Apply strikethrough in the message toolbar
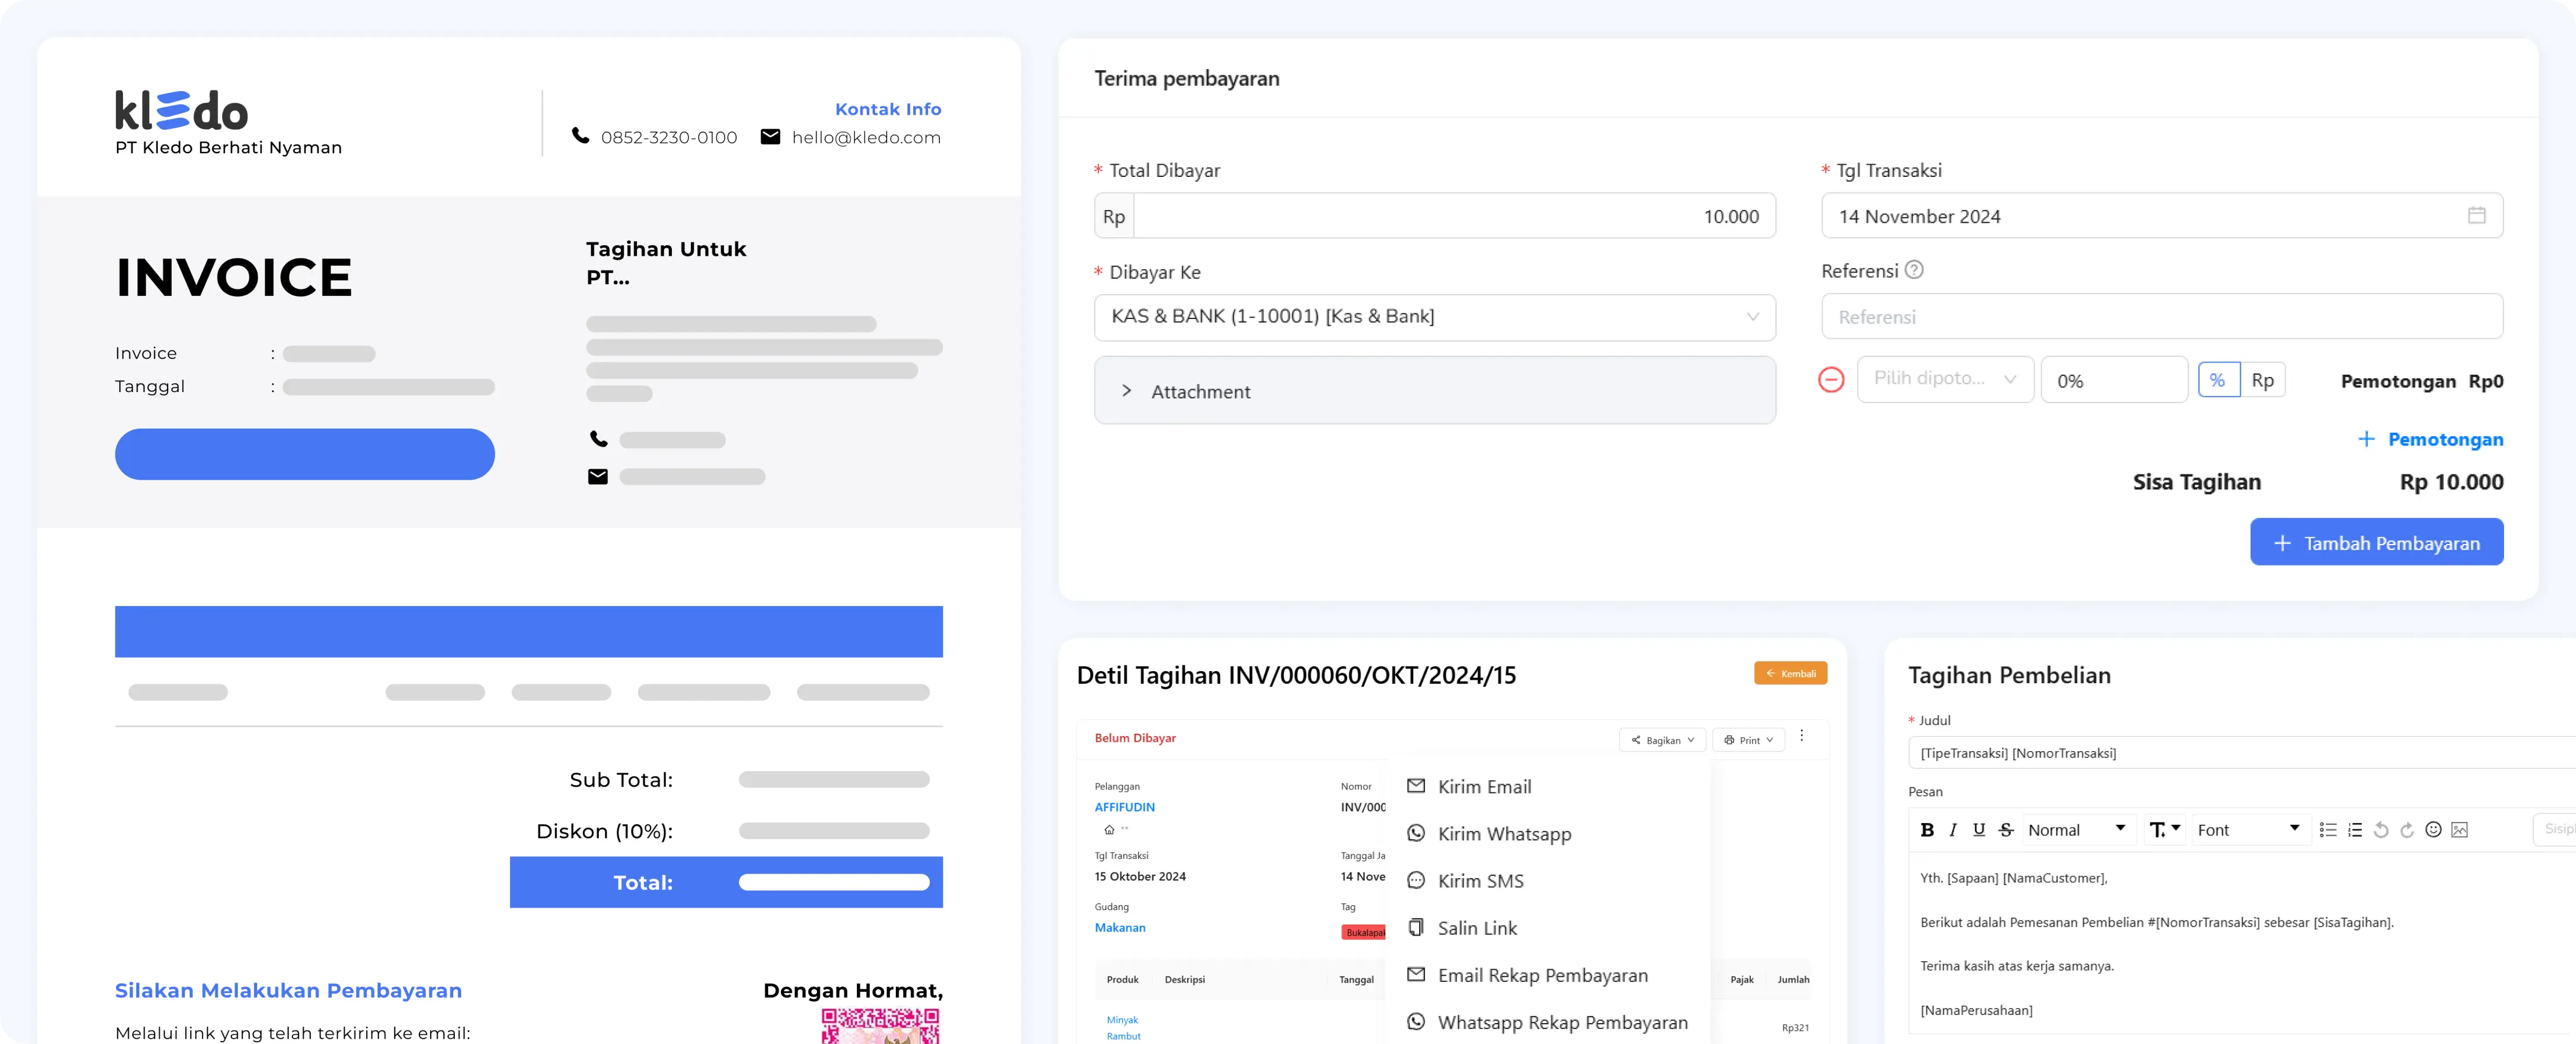Image resolution: width=2576 pixels, height=1044 pixels. pos(2006,830)
